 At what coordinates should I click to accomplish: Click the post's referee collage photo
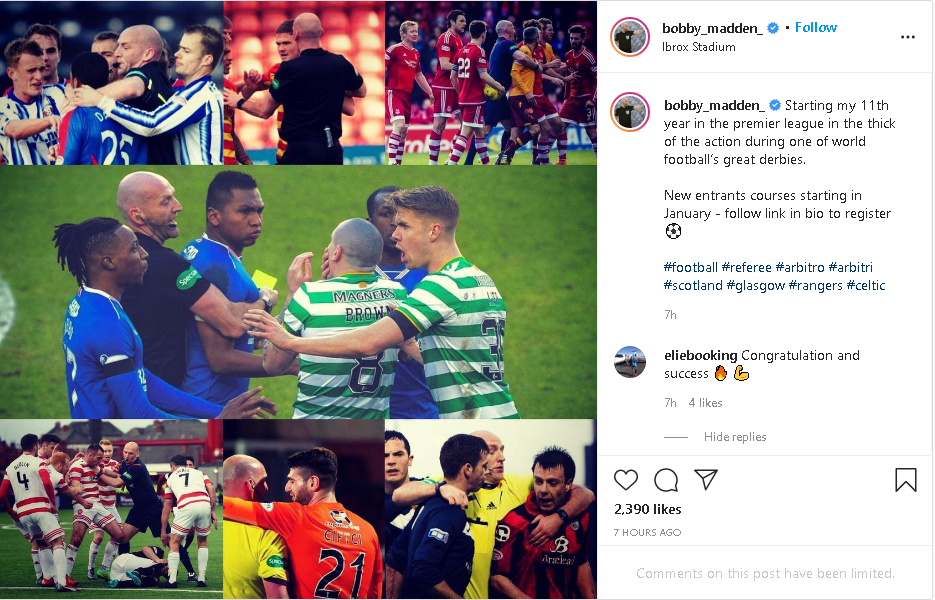(298, 300)
